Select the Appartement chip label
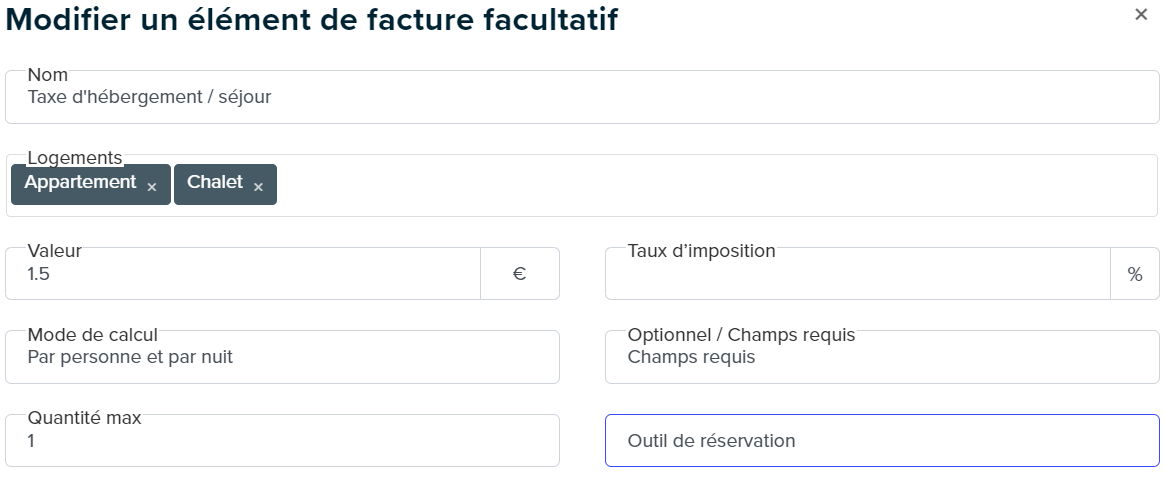The image size is (1164, 484). [80, 182]
